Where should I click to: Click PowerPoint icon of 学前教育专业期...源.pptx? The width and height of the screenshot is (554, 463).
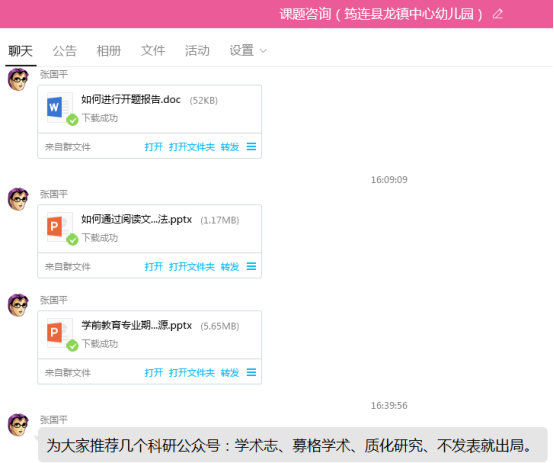pyautogui.click(x=60, y=333)
